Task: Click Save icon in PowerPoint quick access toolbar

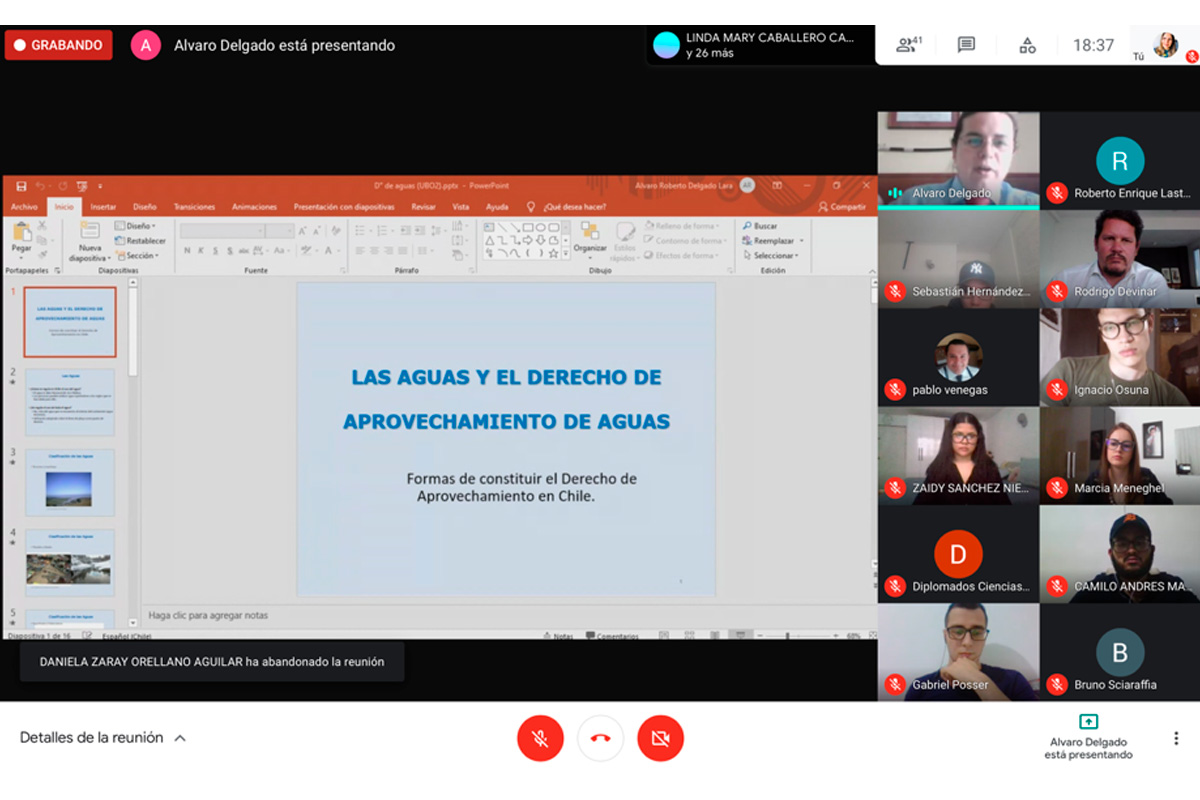Action: [x=21, y=186]
